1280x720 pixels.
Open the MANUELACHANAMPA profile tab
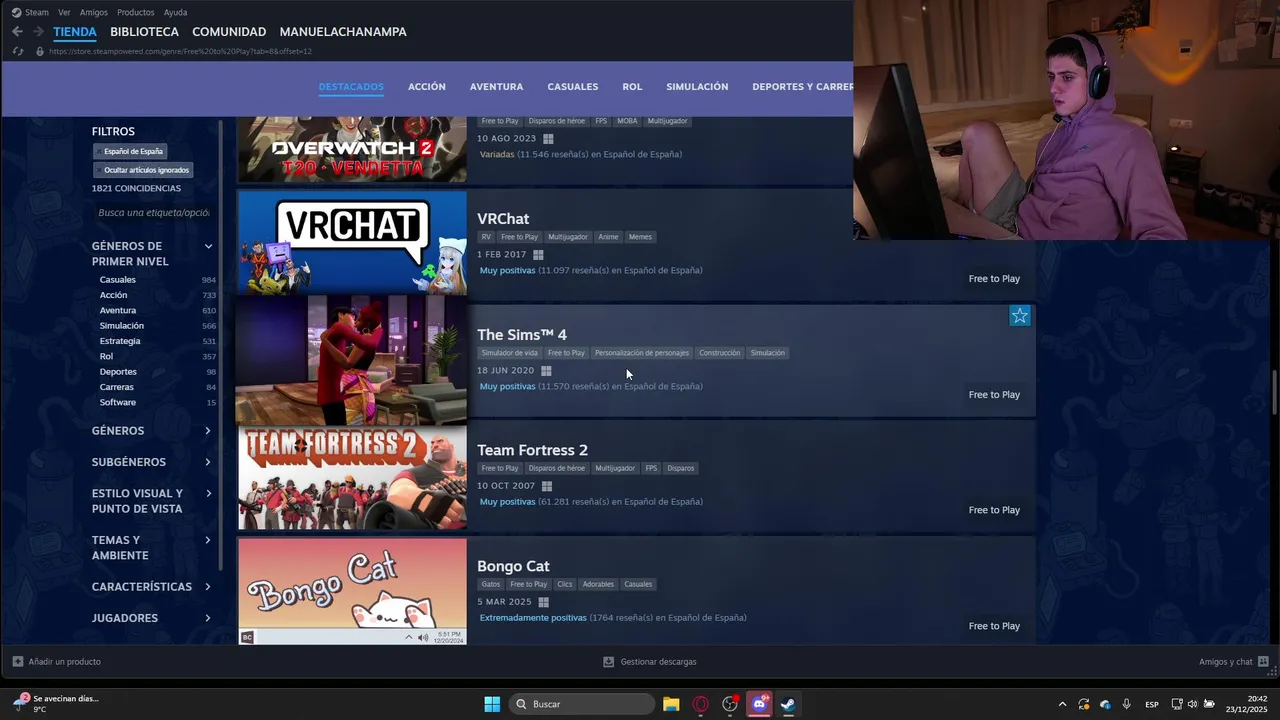[x=343, y=32]
